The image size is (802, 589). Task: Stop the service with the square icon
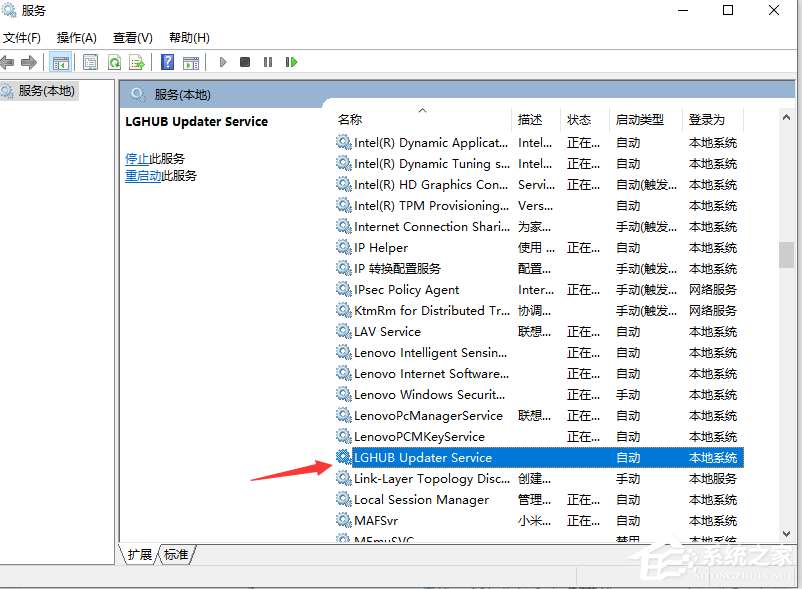pyautogui.click(x=245, y=62)
